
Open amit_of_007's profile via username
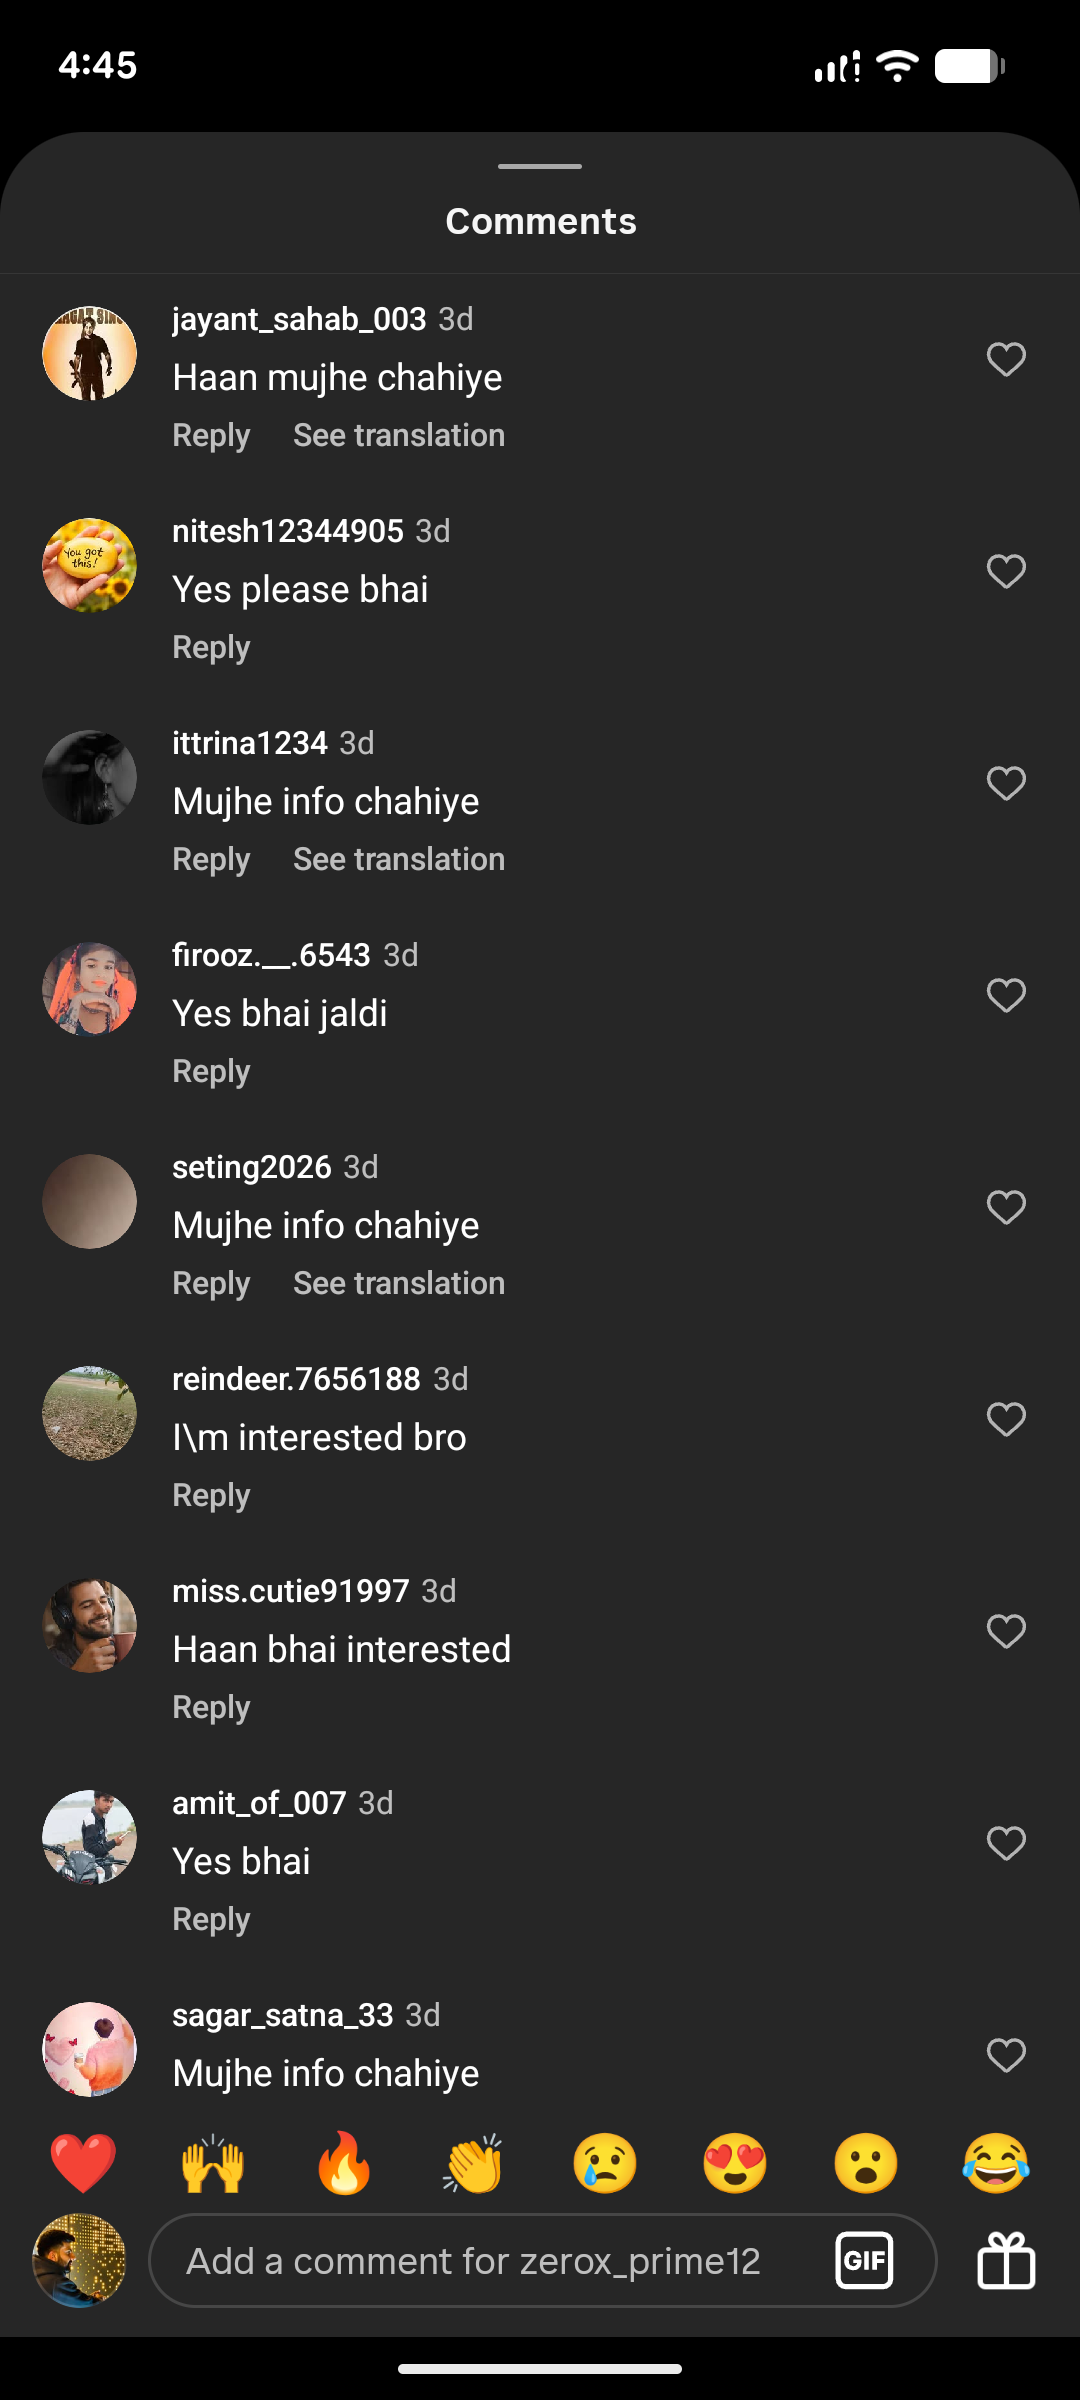tap(259, 1803)
